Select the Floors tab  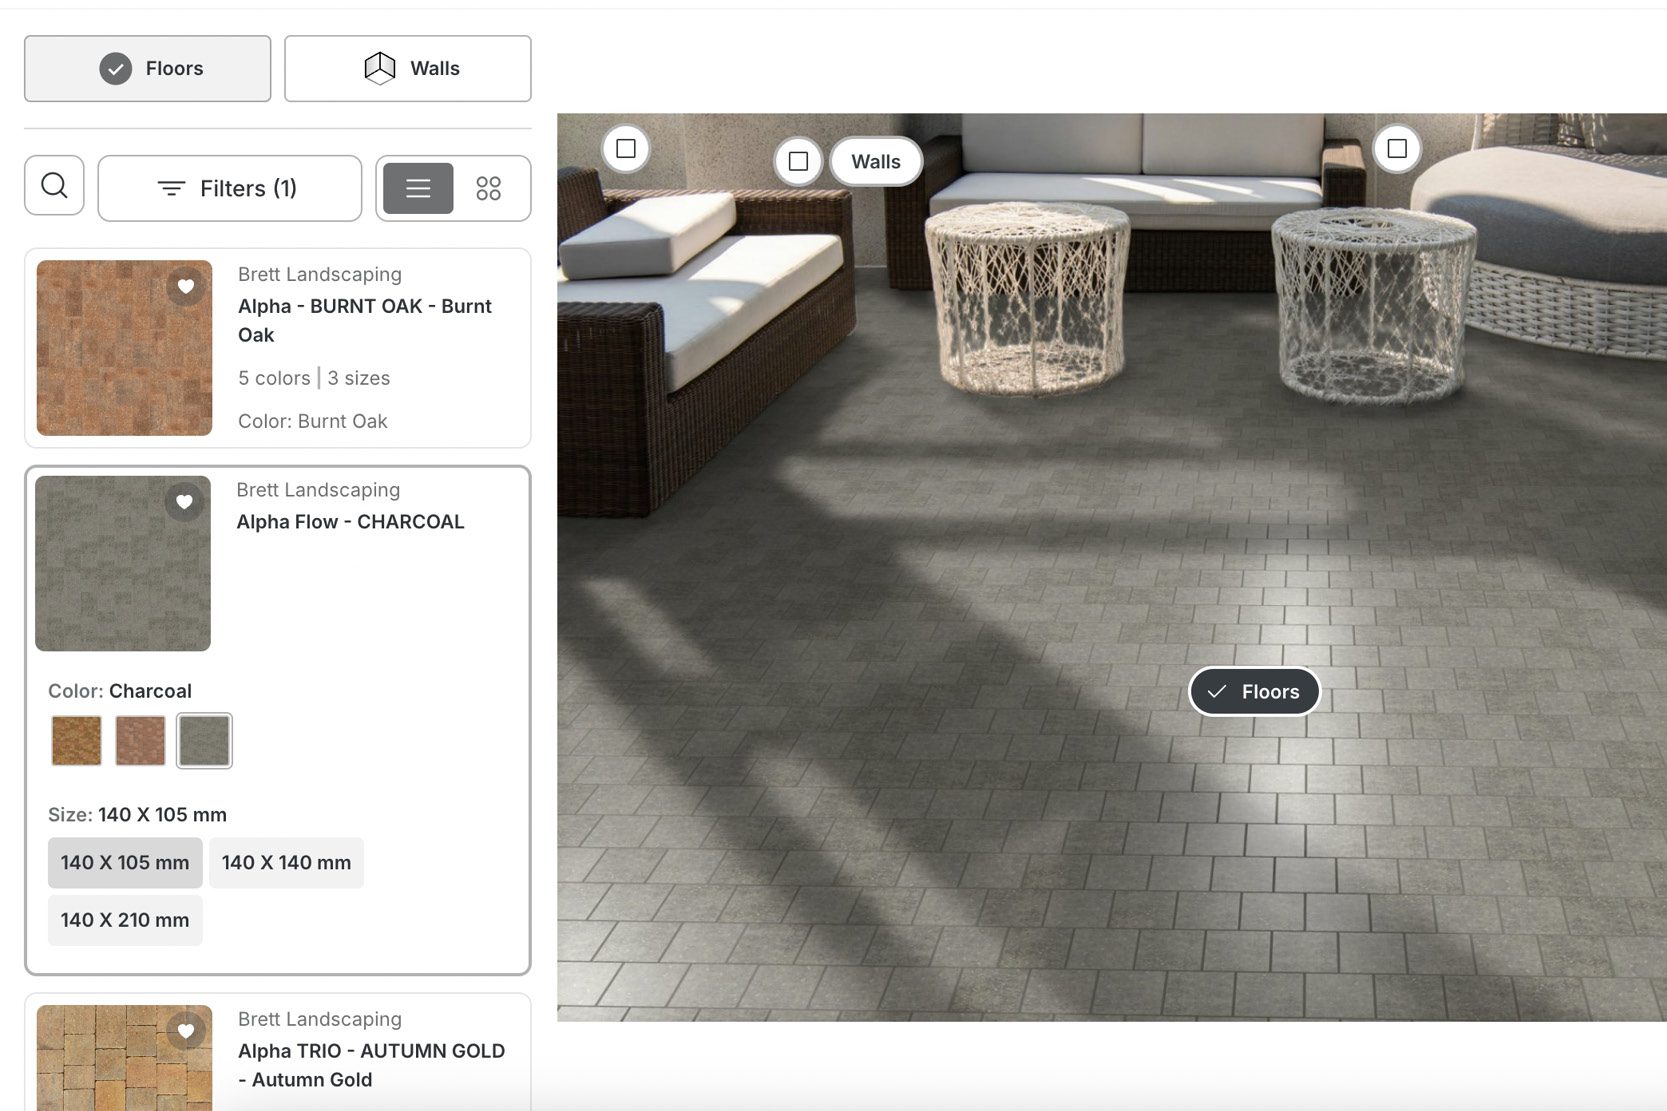[x=148, y=69]
